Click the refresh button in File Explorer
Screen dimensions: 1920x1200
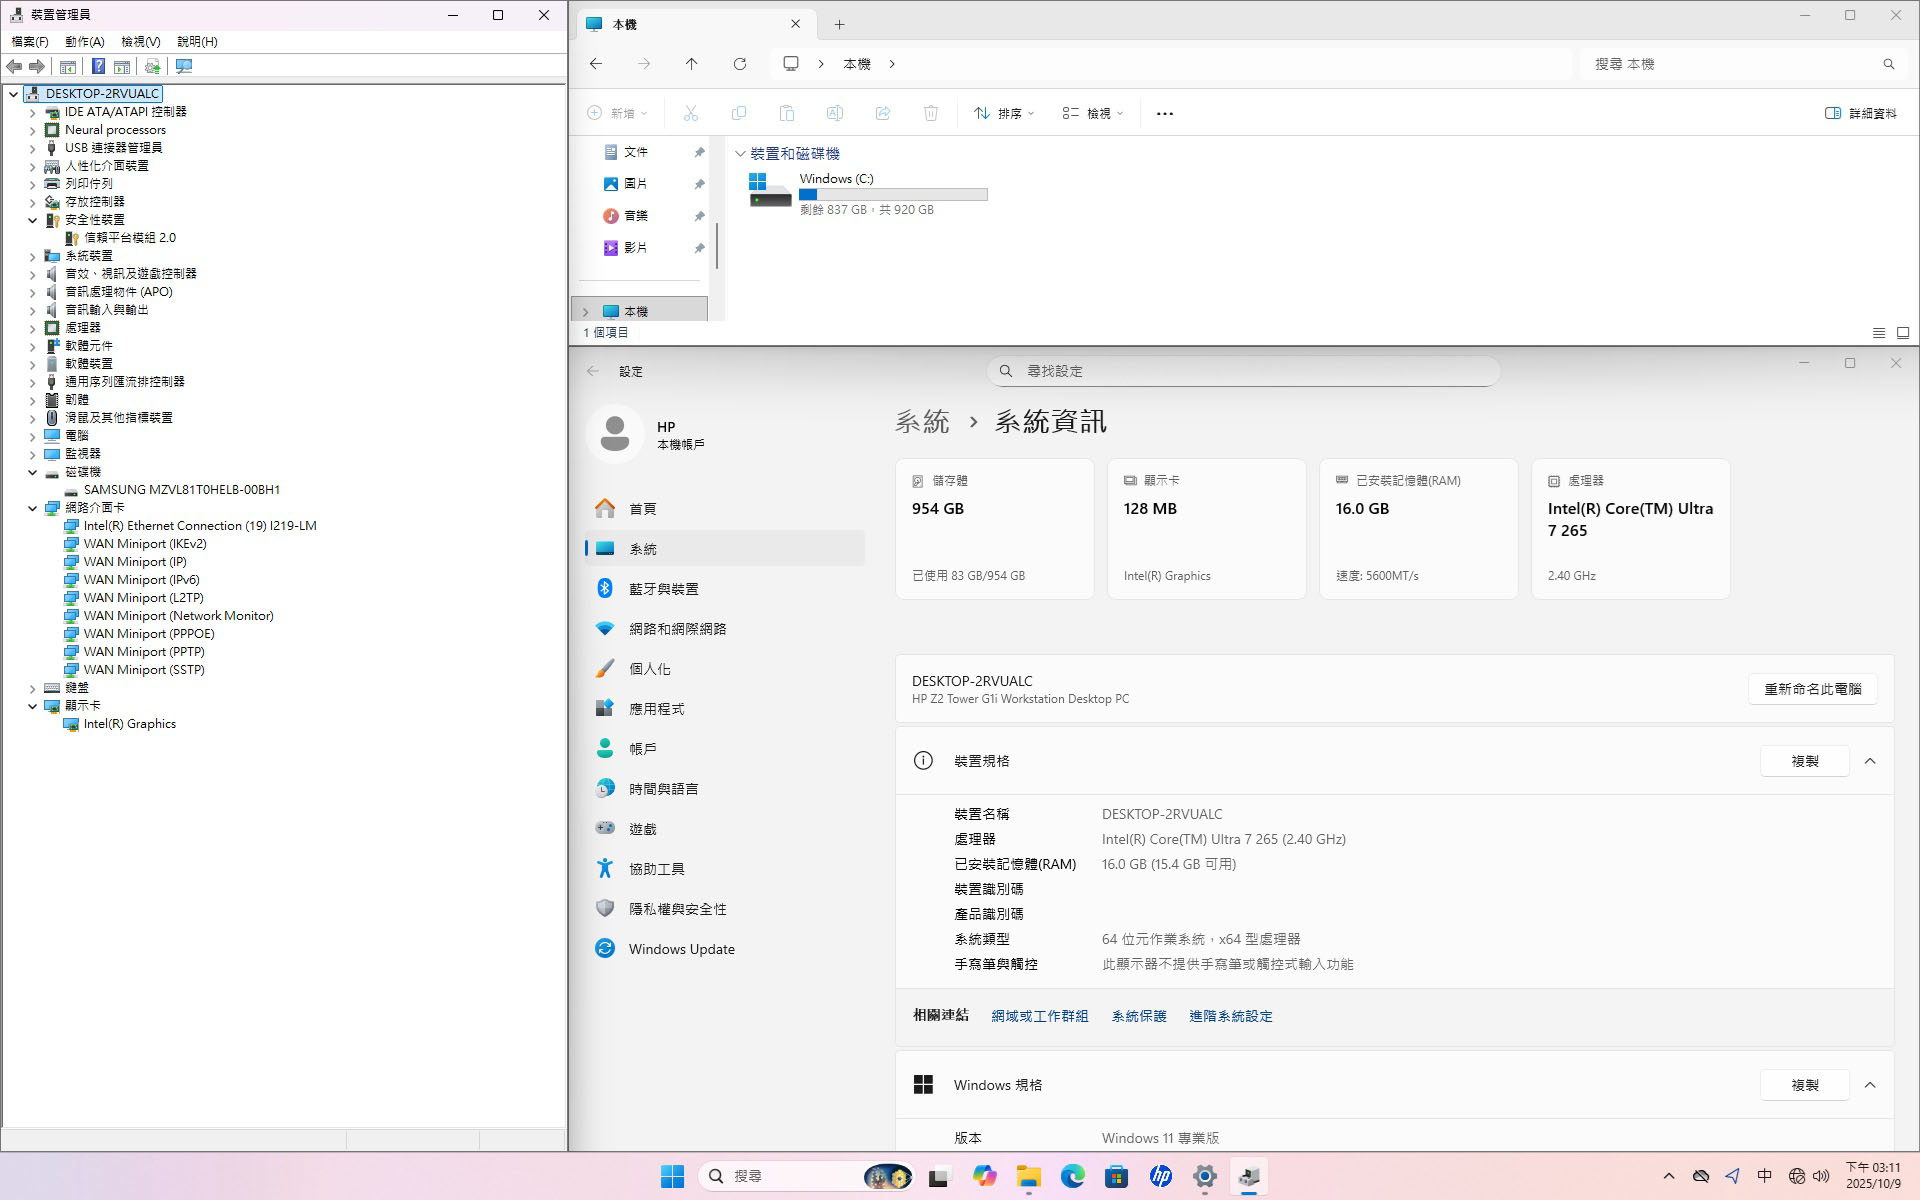(x=740, y=64)
